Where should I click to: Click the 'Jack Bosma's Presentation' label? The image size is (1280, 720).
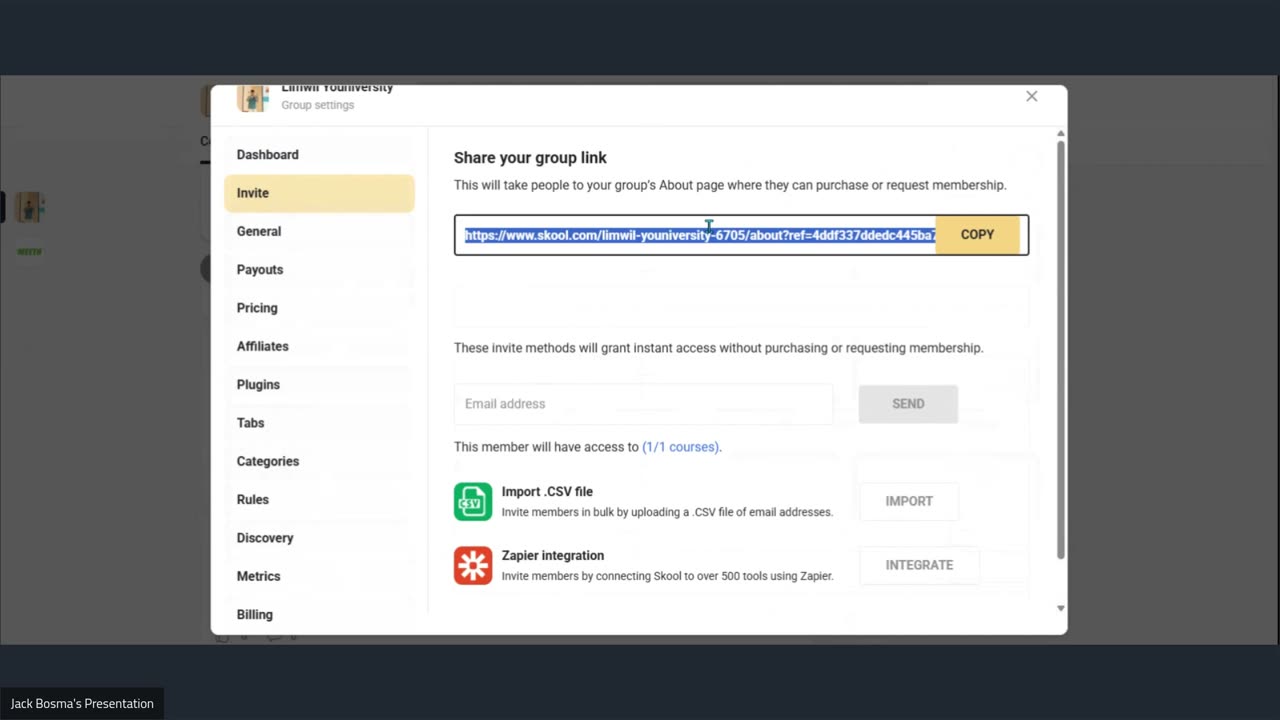(82, 704)
